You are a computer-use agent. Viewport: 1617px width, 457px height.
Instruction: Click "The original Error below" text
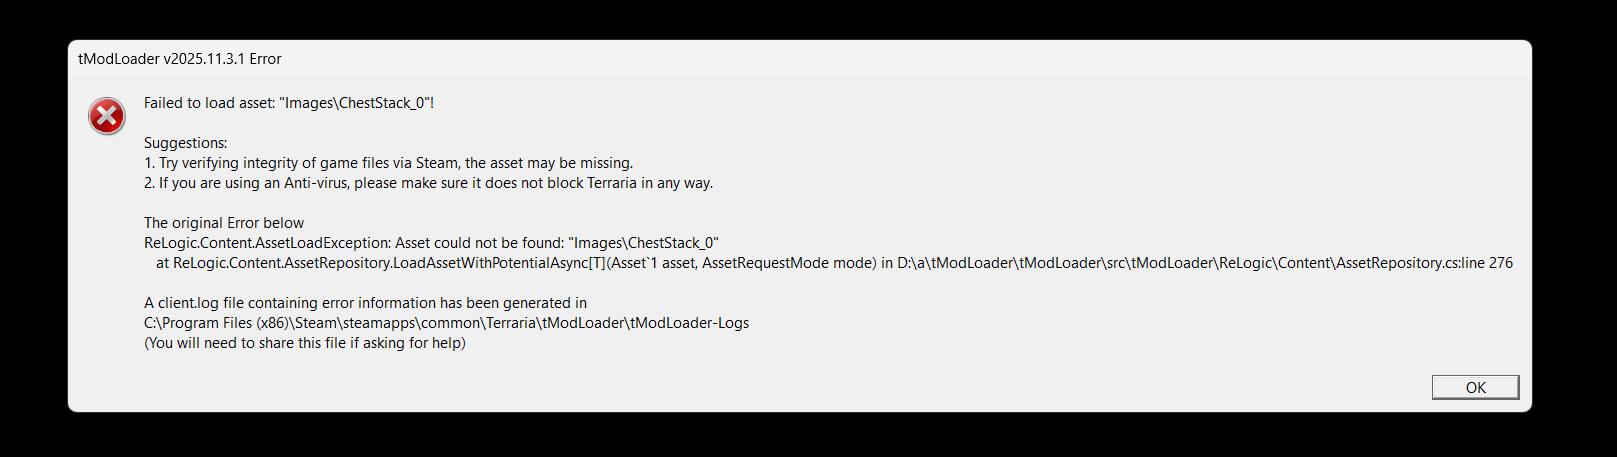pyautogui.click(x=223, y=223)
